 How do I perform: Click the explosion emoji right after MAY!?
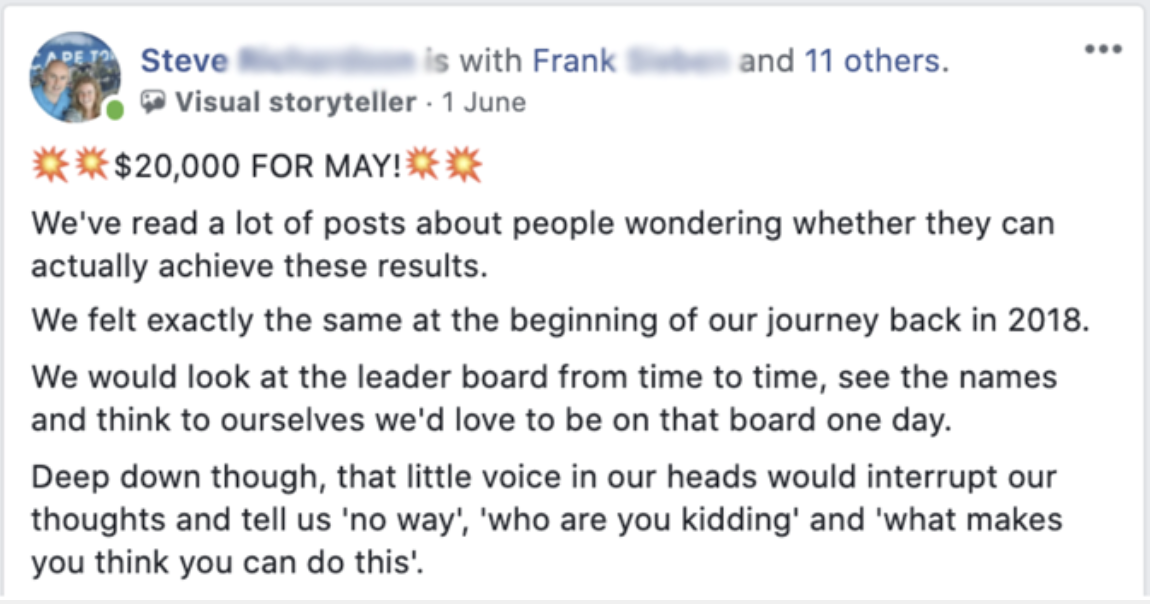(x=422, y=163)
